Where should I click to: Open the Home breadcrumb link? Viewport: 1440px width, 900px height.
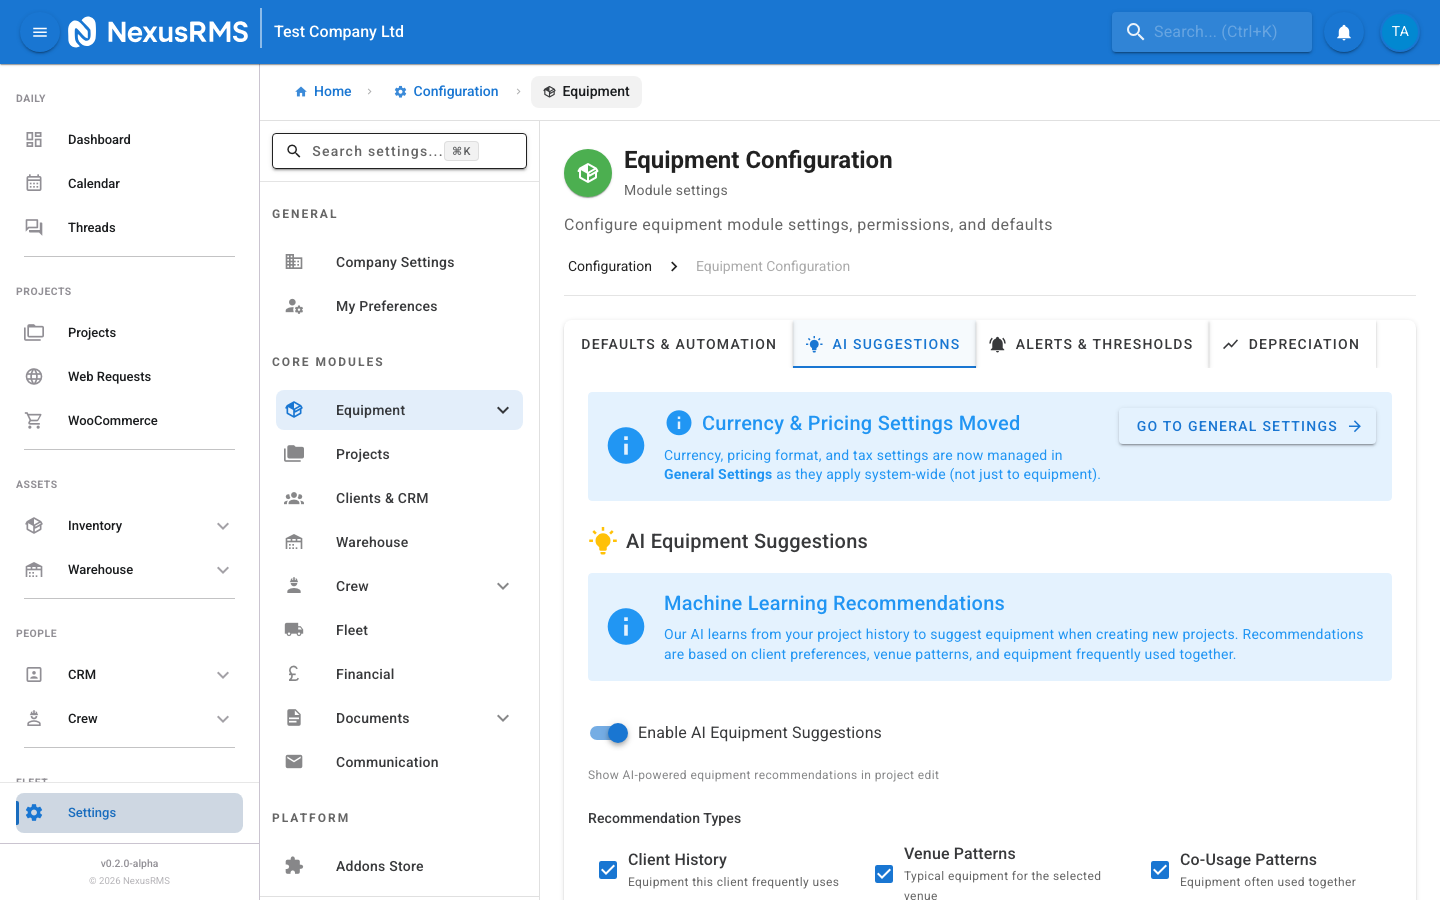[323, 91]
